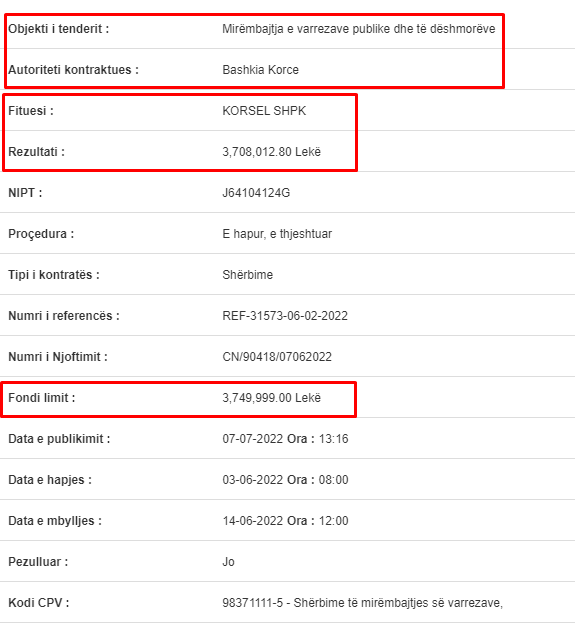This screenshot has width=575, height=638.
Task: Select the 'Jo' suspended value
Action: (228, 562)
